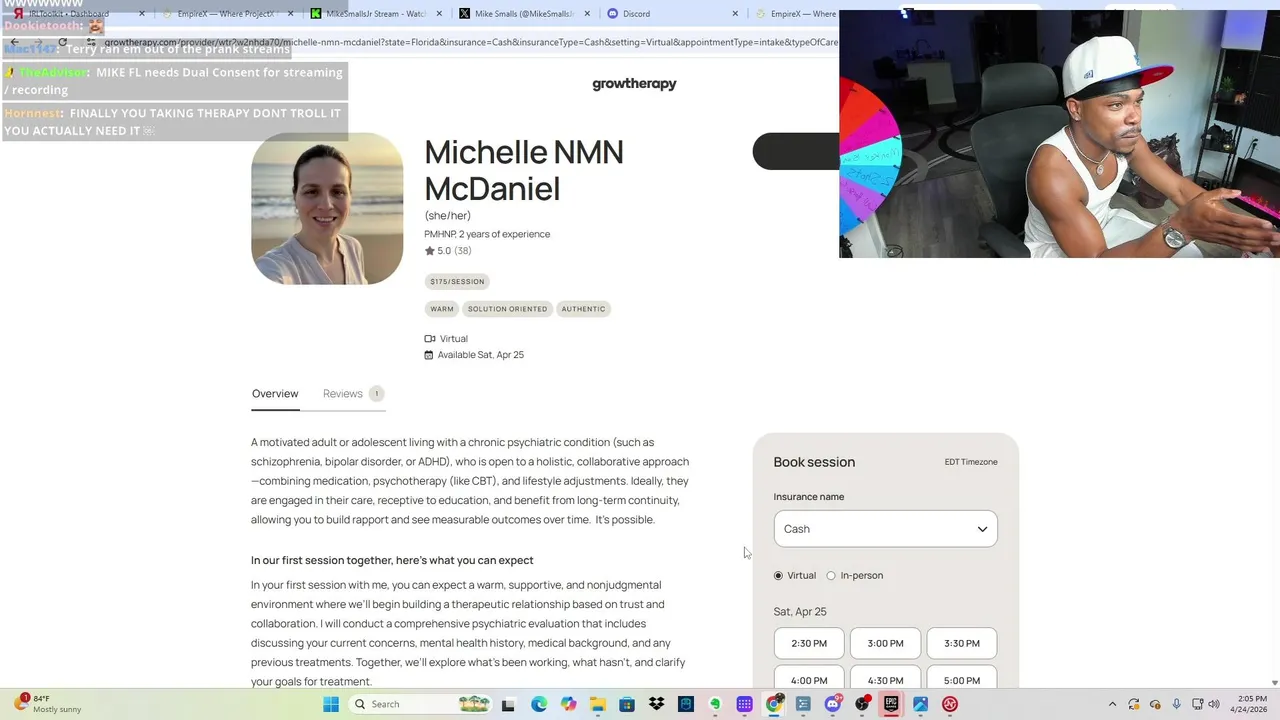Open Microsoft Store from the taskbar
The image size is (1280, 720).
627,704
